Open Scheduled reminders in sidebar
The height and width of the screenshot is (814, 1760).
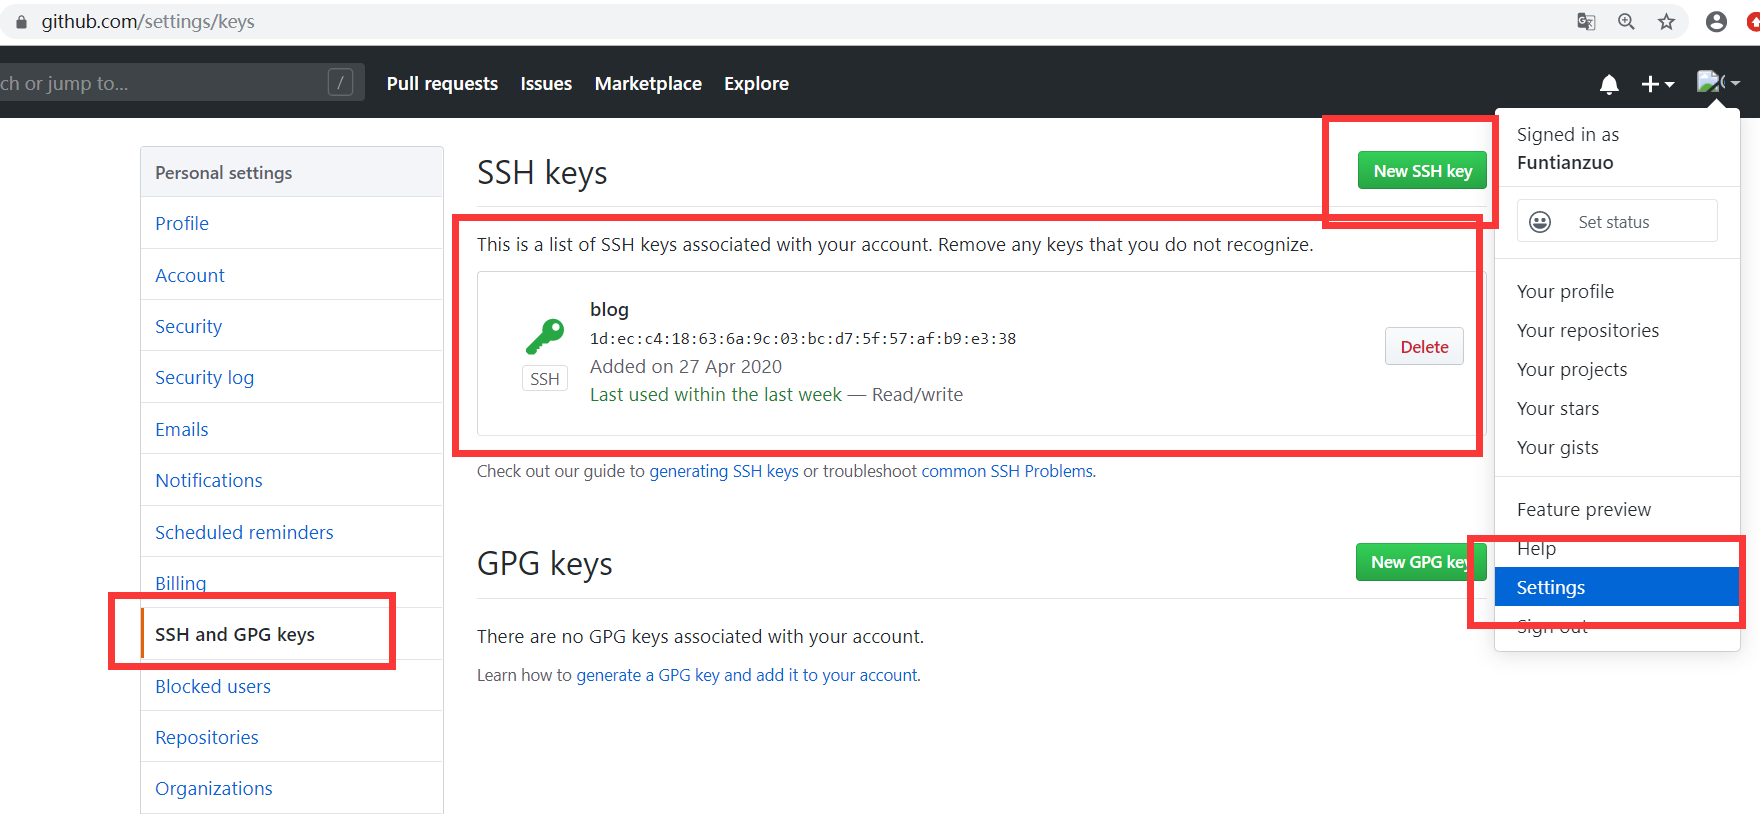coord(244,532)
